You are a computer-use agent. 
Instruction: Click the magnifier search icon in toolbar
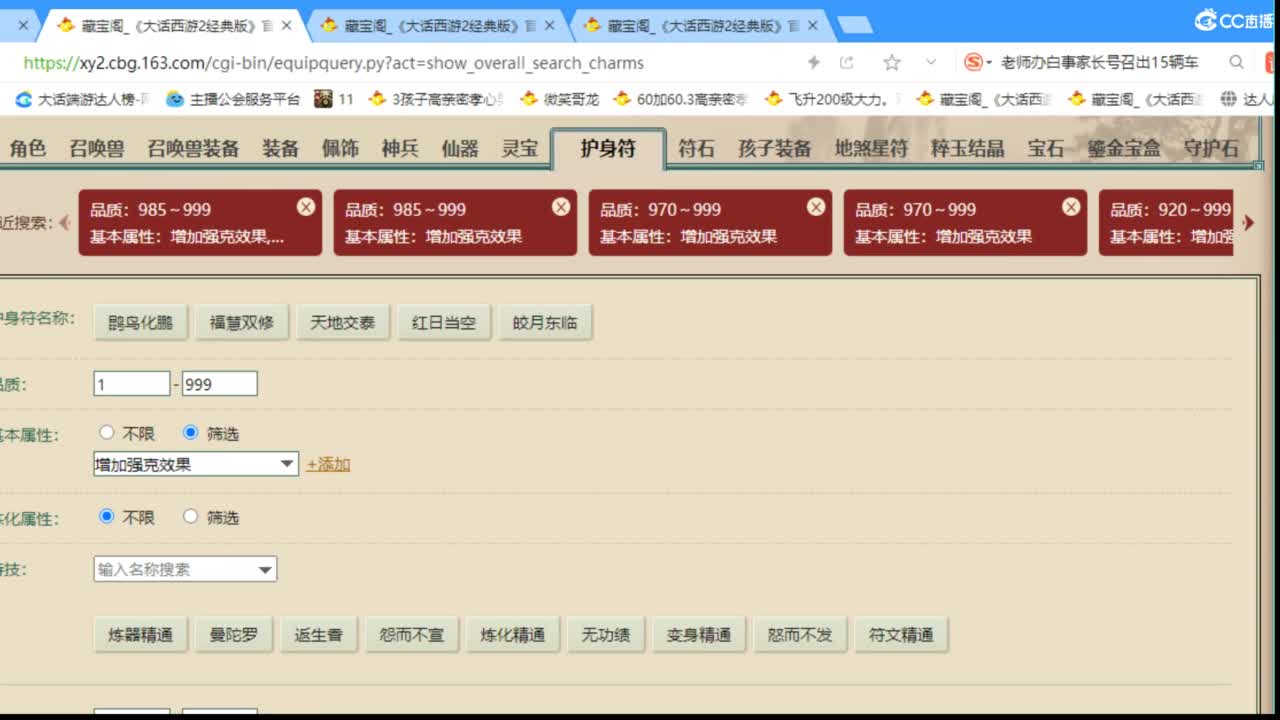pyautogui.click(x=1236, y=62)
